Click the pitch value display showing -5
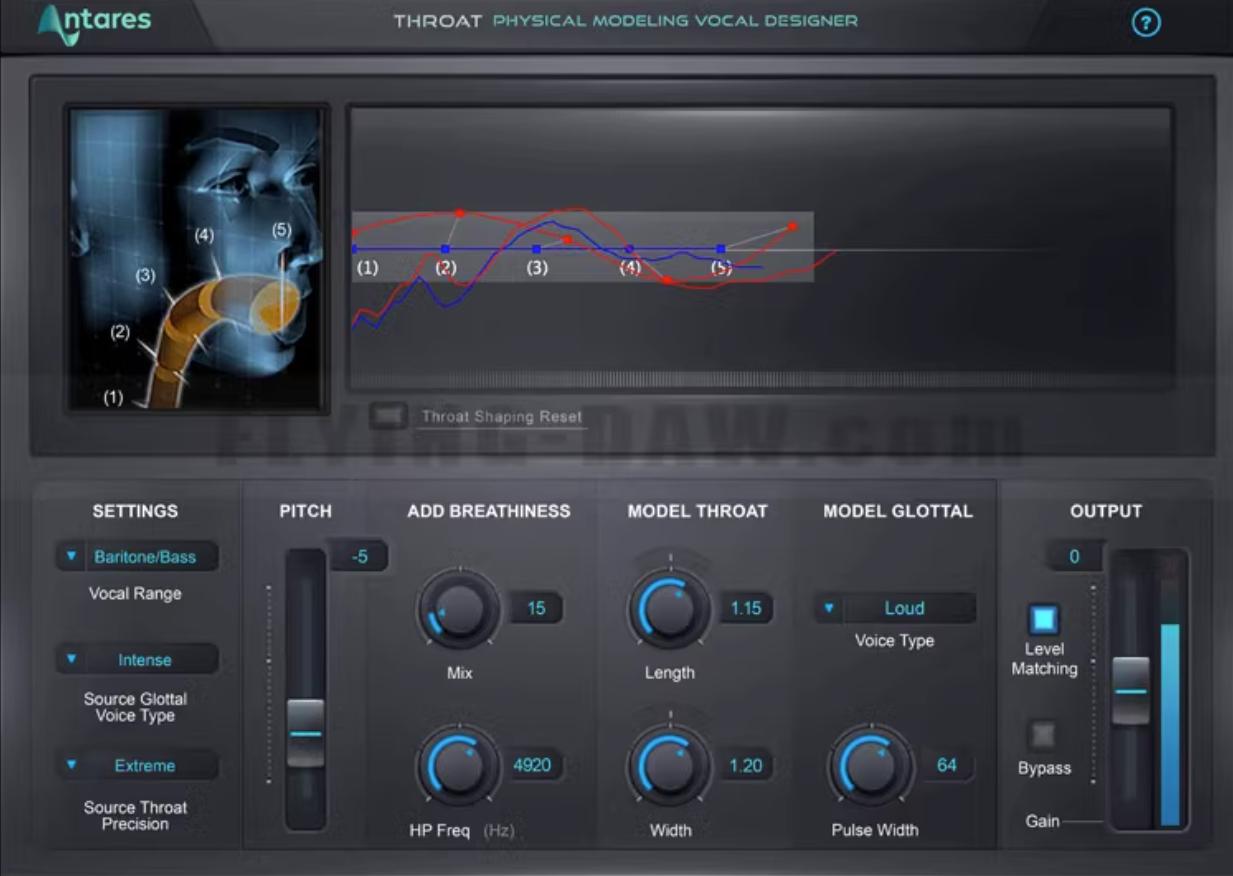 358,557
